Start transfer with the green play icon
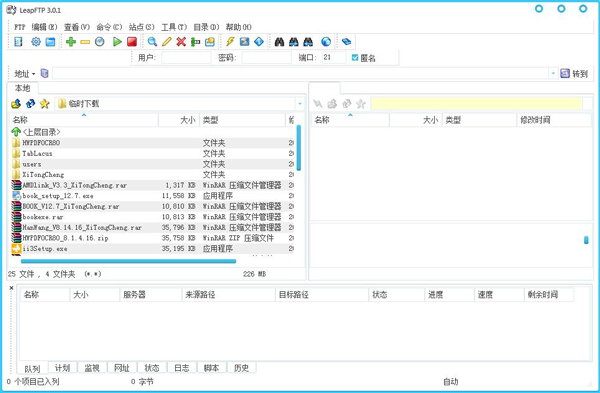The image size is (600, 393). (x=117, y=42)
